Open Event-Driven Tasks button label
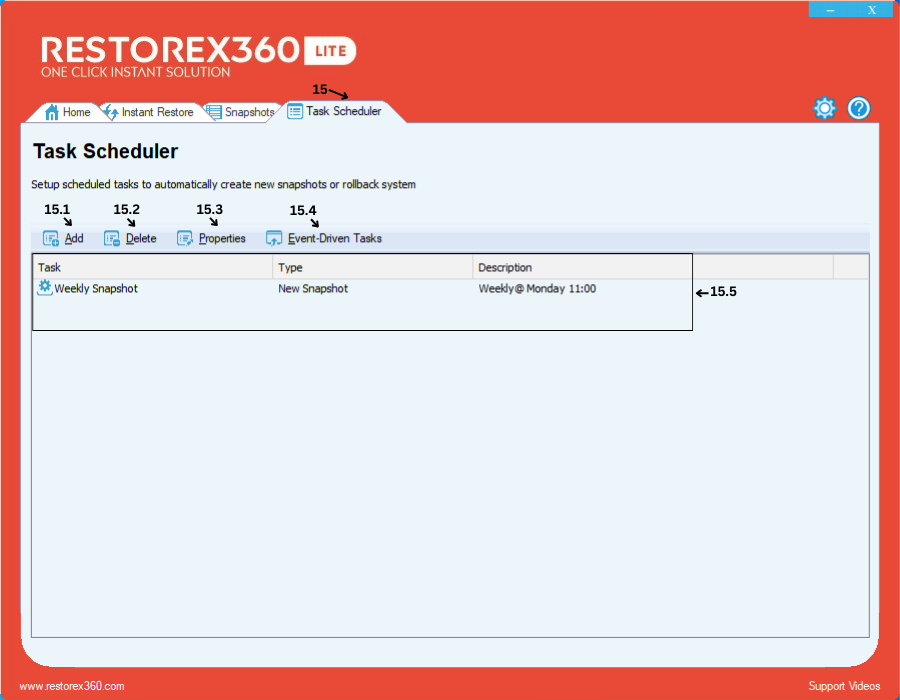Image resolution: width=900 pixels, height=700 pixels. [335, 239]
